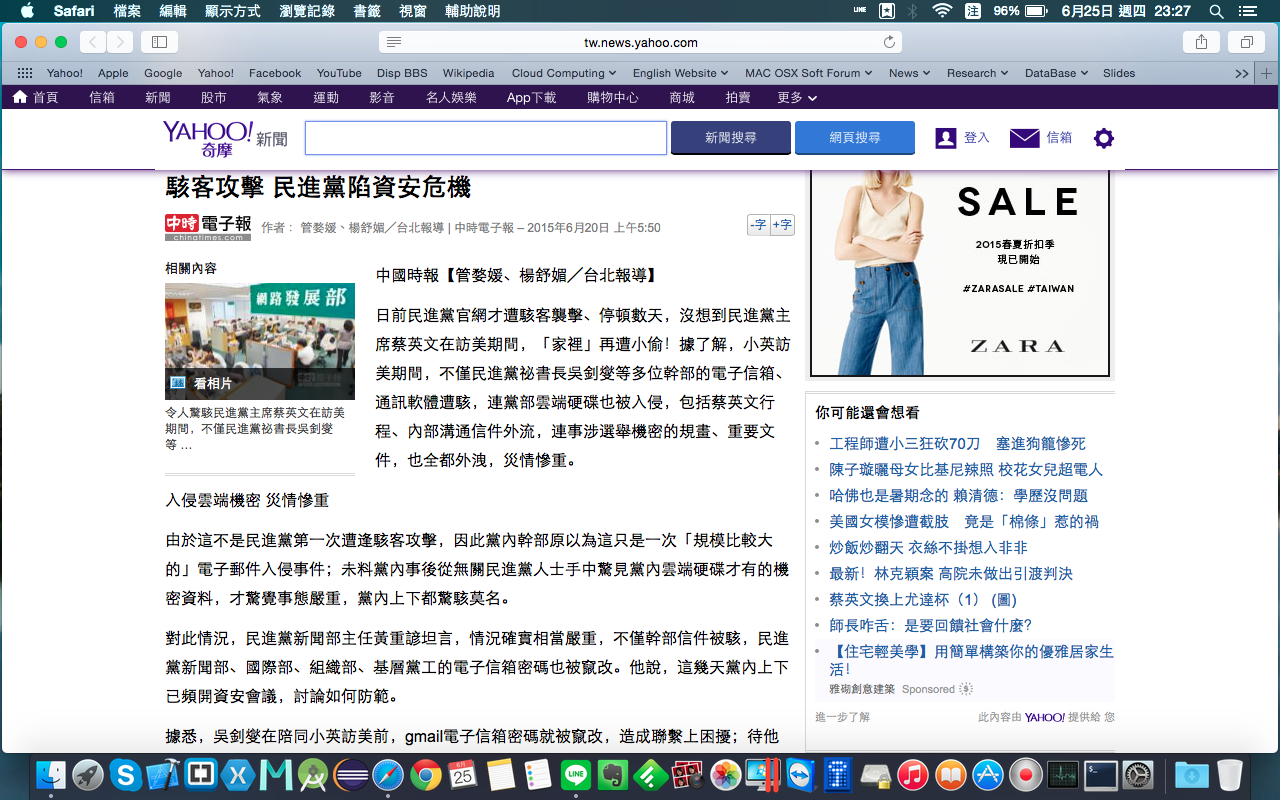Open the Share button in Safari toolbar
The height and width of the screenshot is (800, 1280).
click(1201, 42)
